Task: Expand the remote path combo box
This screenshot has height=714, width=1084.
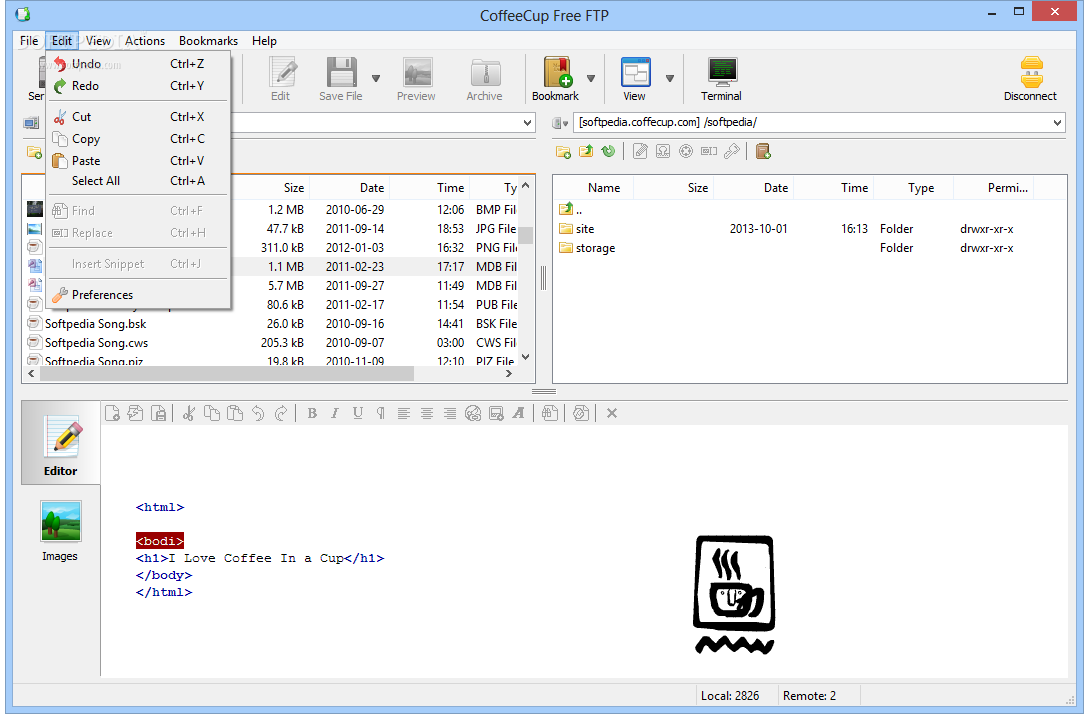Action: point(1058,123)
